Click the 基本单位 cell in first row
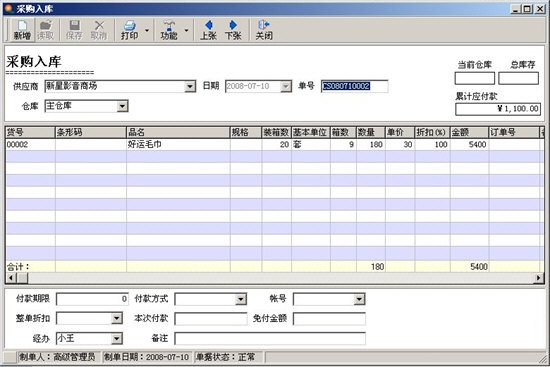550x367 pixels. [310, 145]
